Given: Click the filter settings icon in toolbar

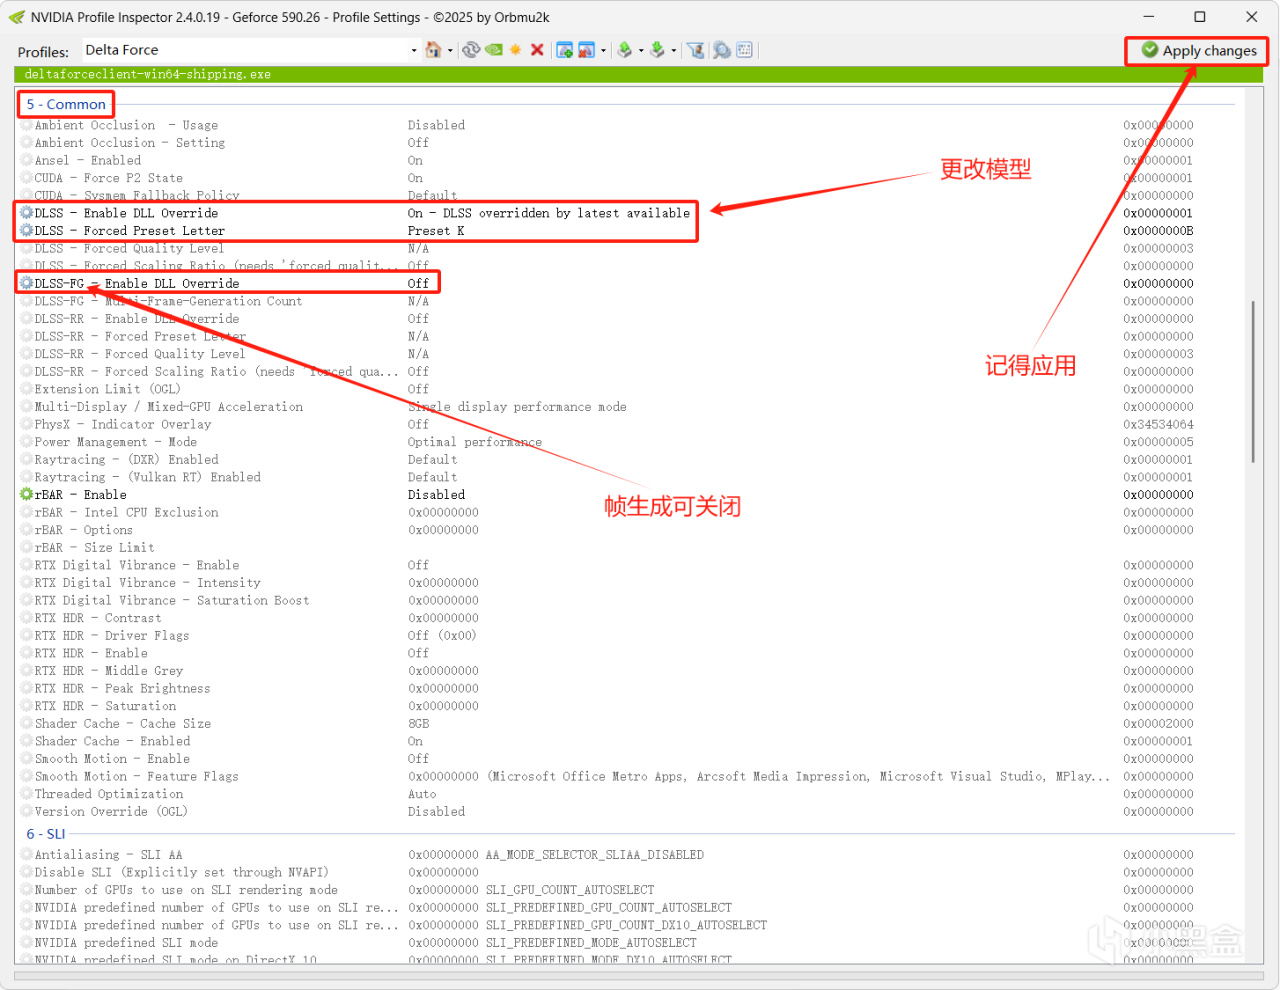Looking at the screenshot, I should 696,50.
